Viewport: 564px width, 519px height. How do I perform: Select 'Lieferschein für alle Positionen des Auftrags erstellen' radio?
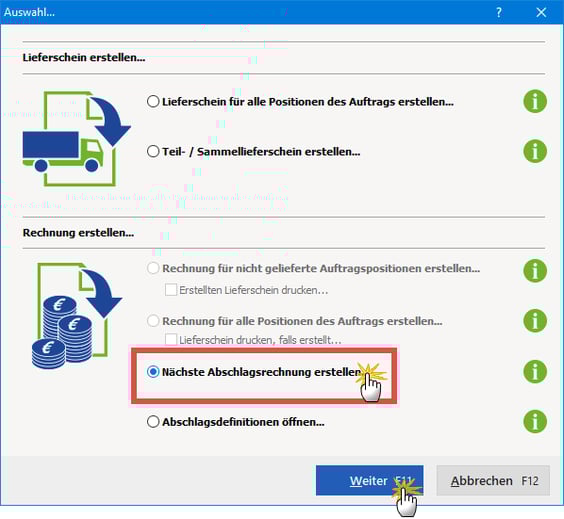pyautogui.click(x=153, y=101)
